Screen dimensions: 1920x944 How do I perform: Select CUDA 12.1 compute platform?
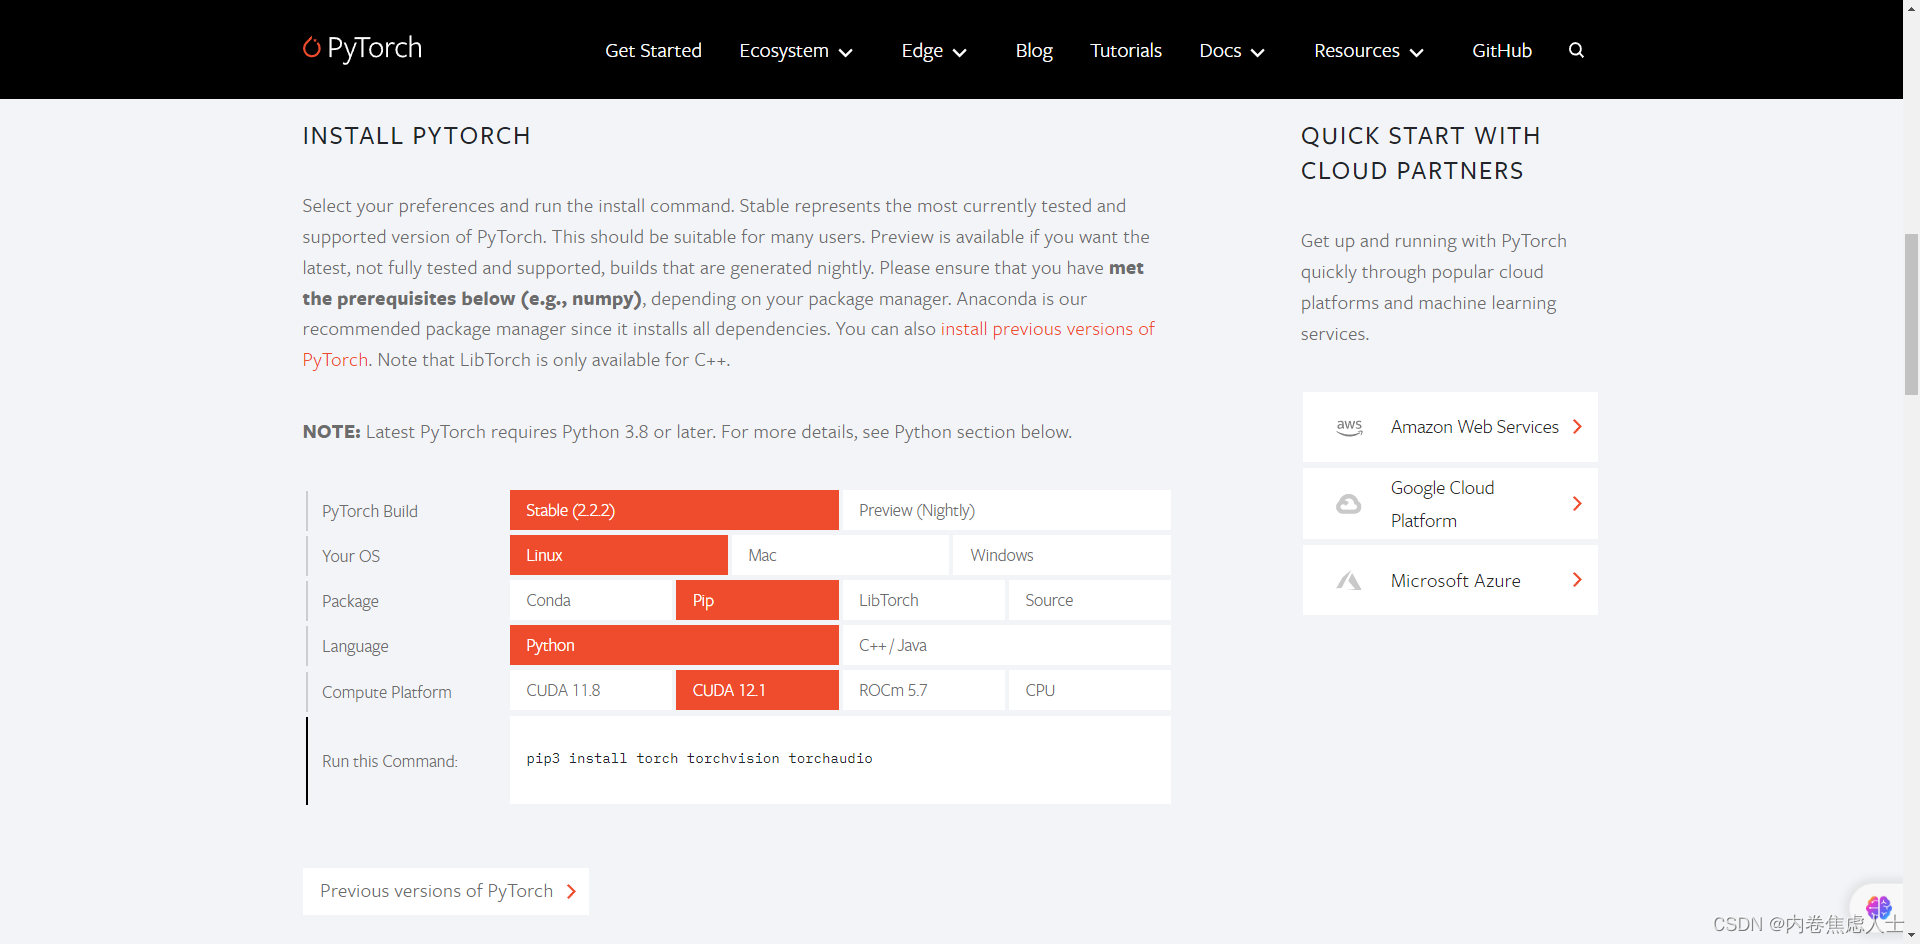pyautogui.click(x=757, y=690)
